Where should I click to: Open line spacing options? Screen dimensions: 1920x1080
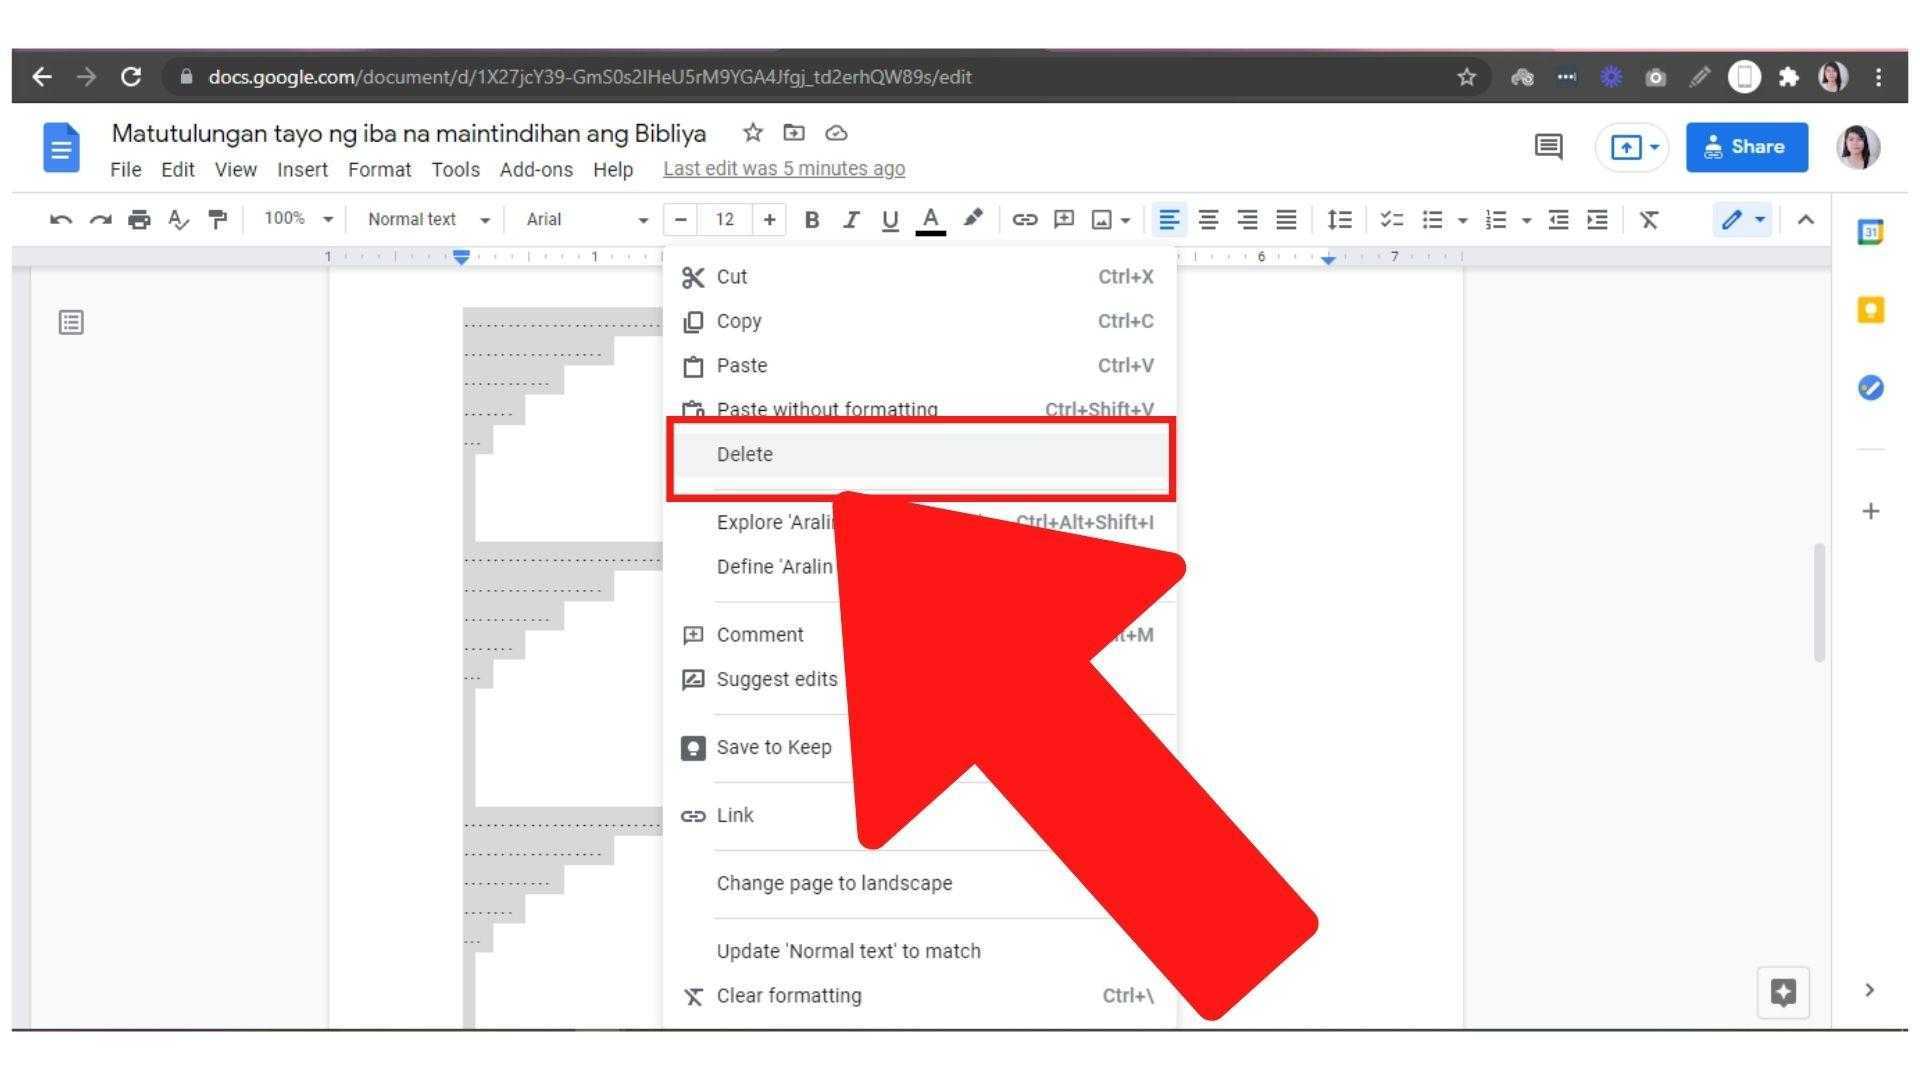point(1339,220)
